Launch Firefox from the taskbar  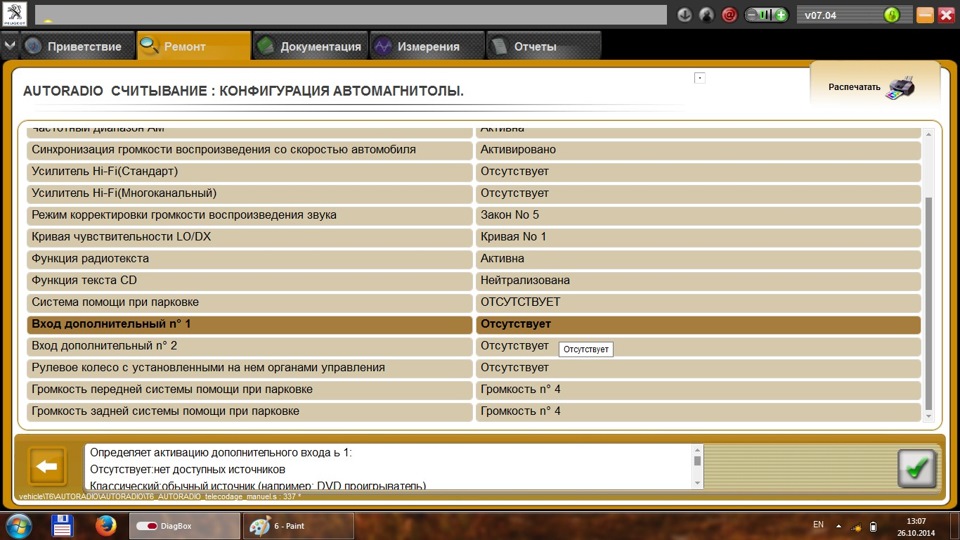coord(106,526)
